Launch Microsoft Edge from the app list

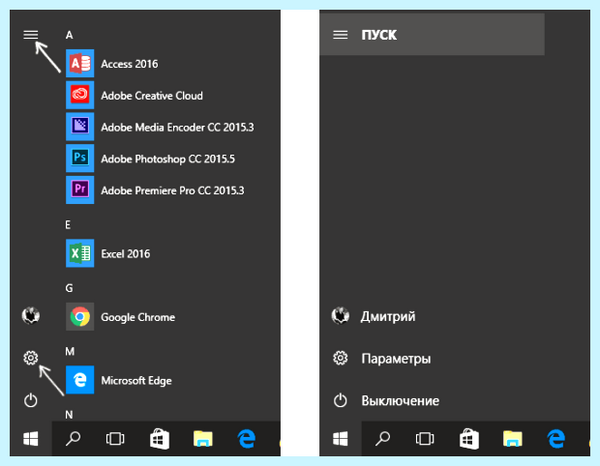coord(119,380)
